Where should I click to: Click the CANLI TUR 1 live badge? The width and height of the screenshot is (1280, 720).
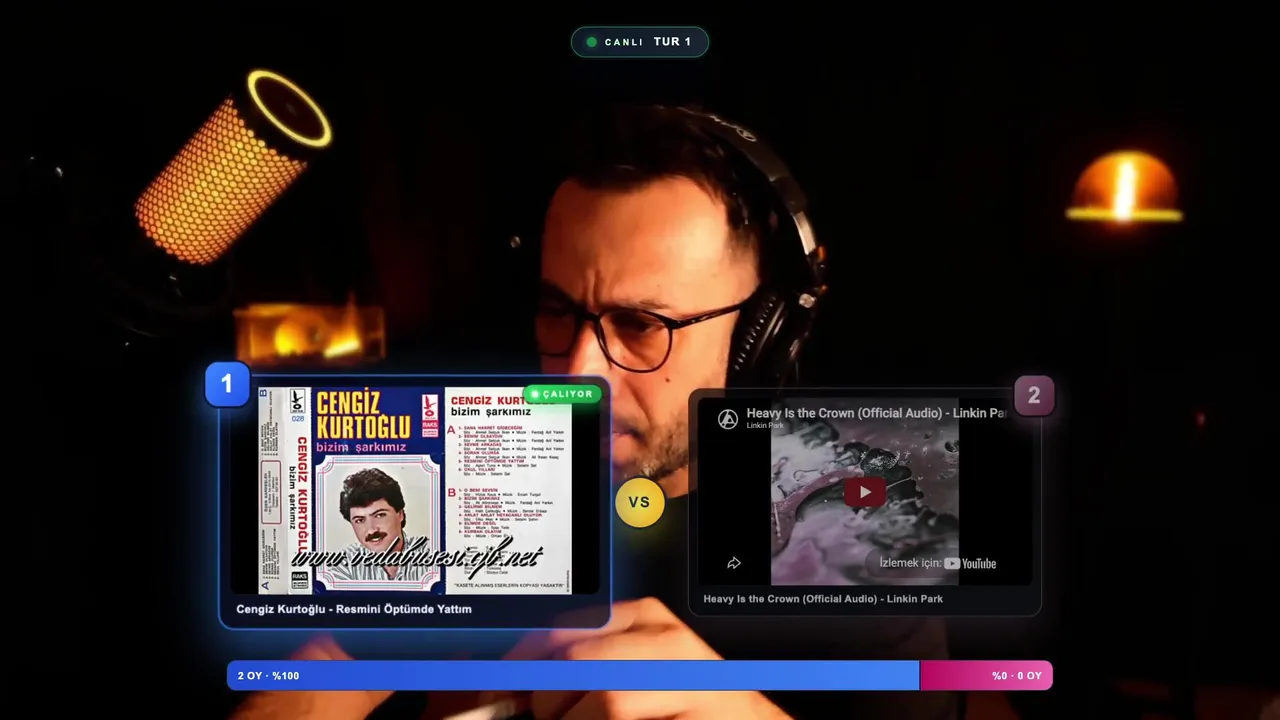[x=640, y=42]
